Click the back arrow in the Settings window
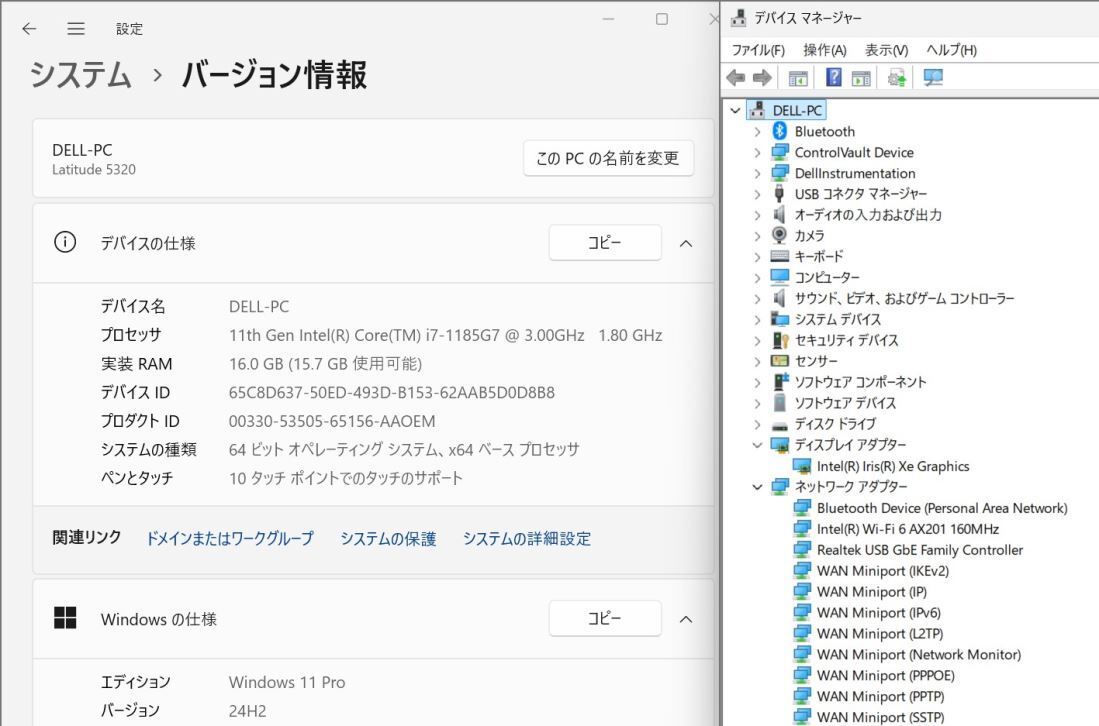This screenshot has width=1099, height=726. click(x=28, y=29)
